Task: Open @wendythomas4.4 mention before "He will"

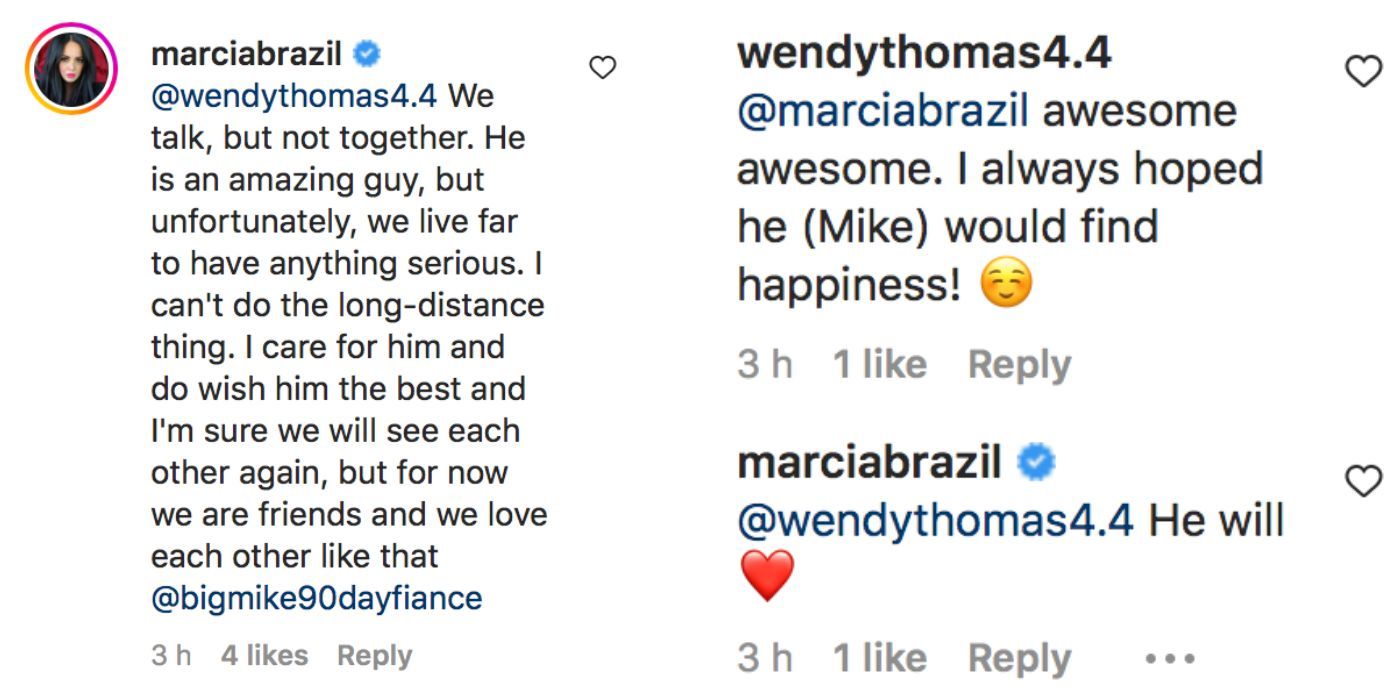Action: click(x=935, y=520)
